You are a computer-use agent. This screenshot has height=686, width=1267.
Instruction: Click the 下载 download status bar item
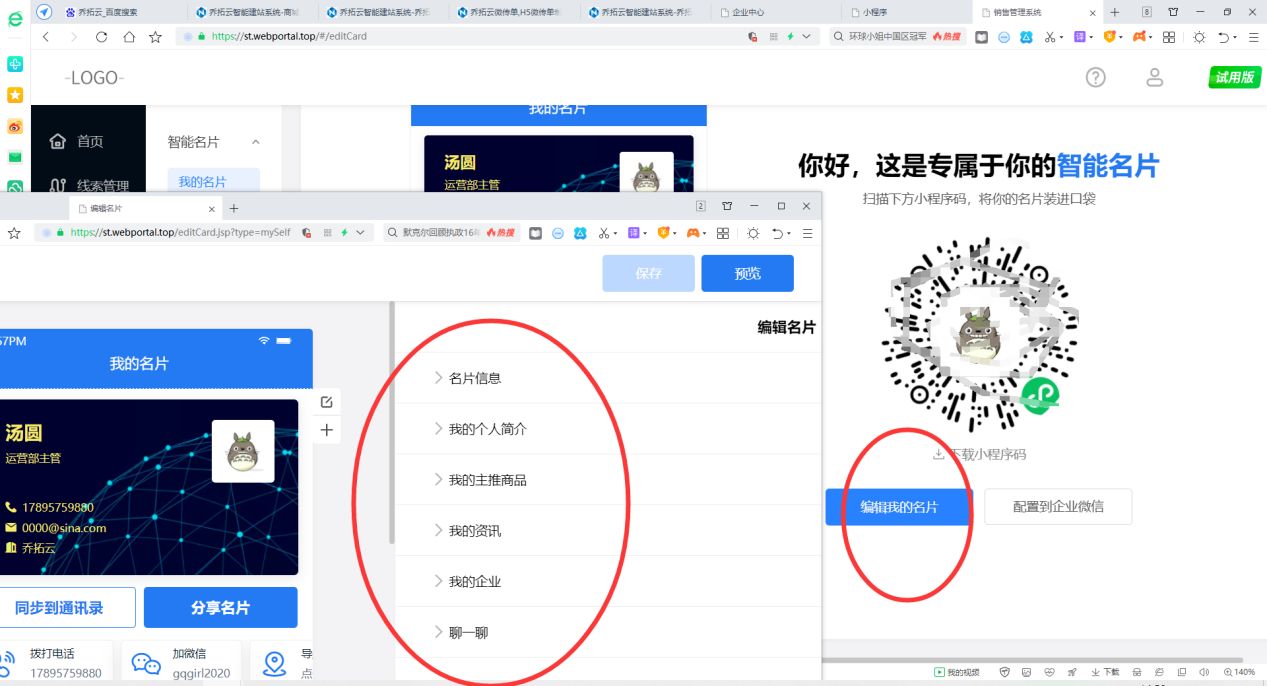pyautogui.click(x=1105, y=672)
